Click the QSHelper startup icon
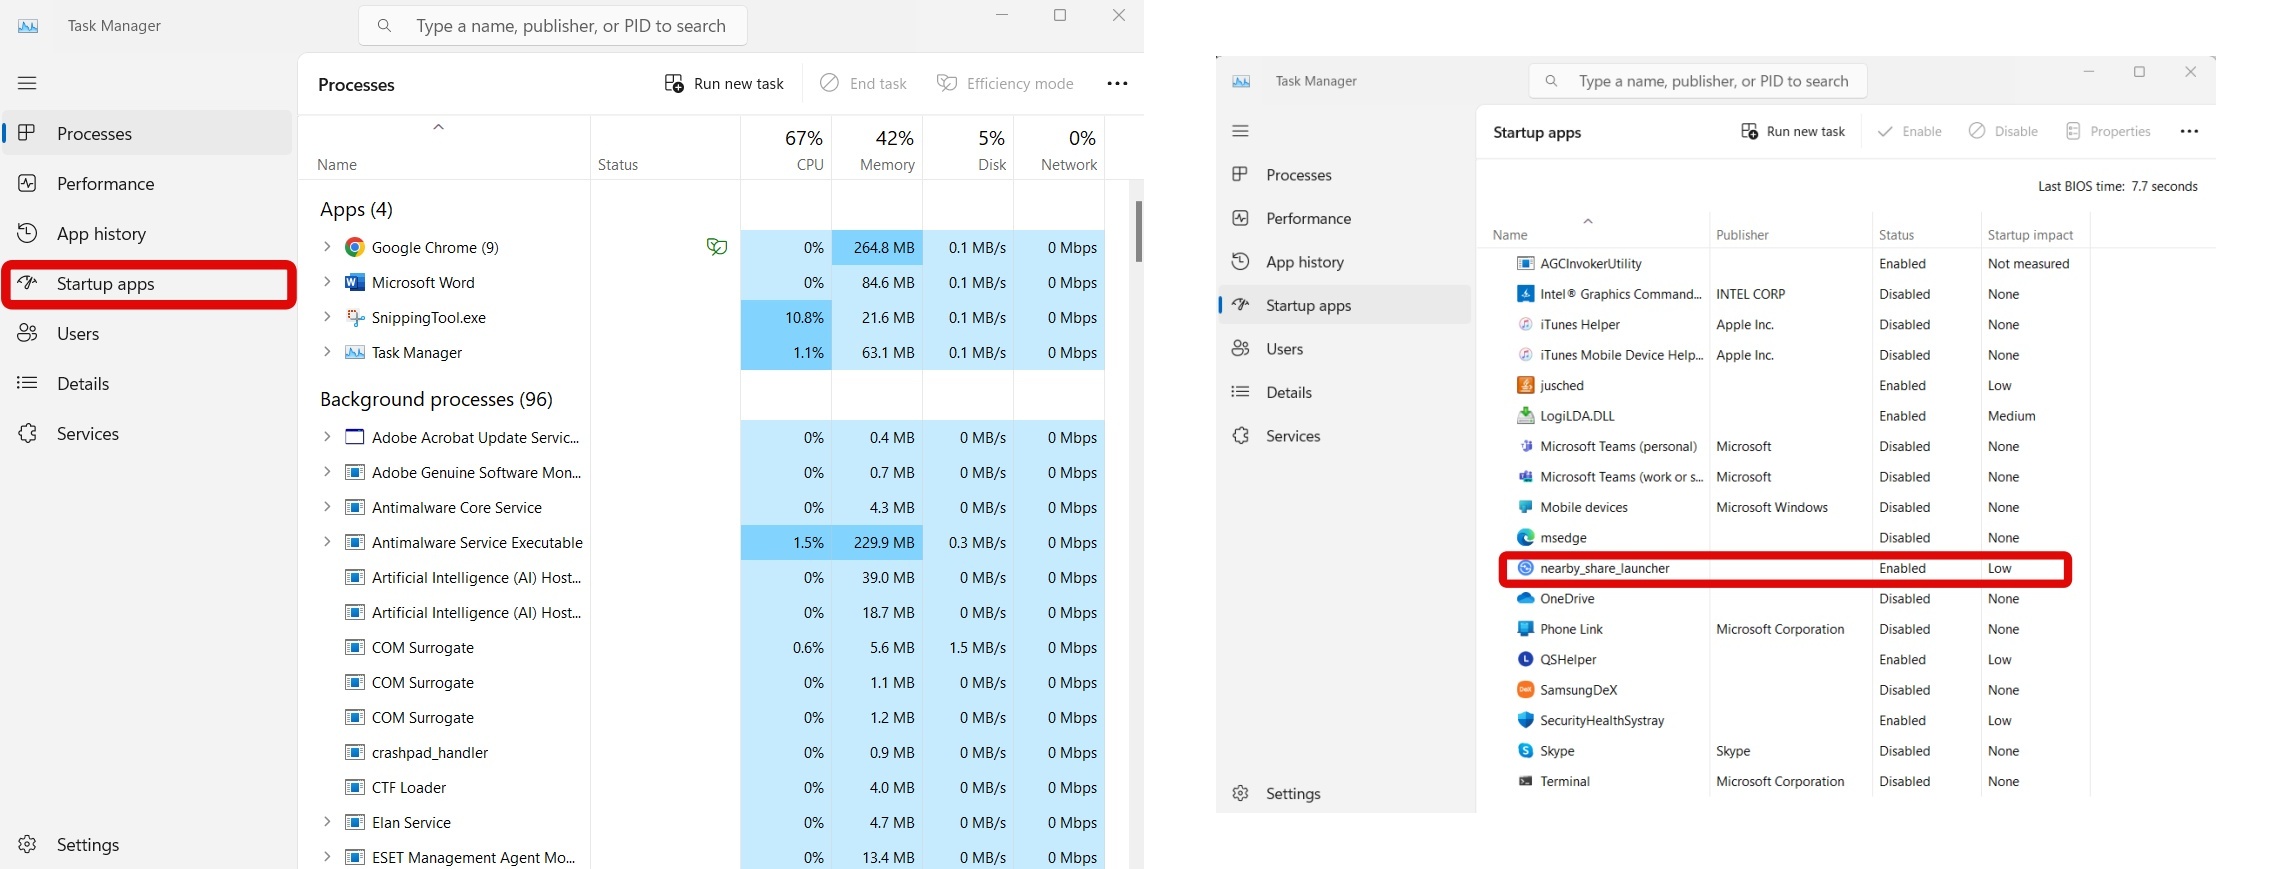Viewport: 2288px width, 869px height. [1525, 659]
